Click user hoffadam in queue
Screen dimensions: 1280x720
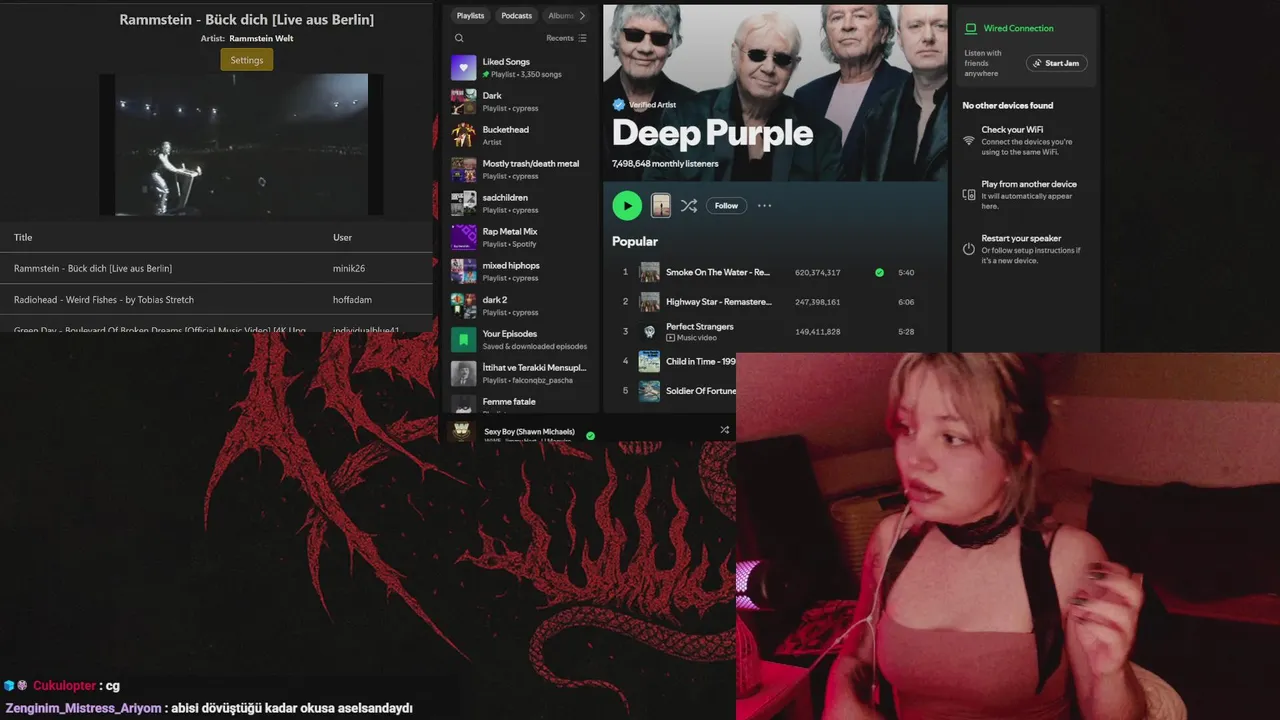(353, 299)
